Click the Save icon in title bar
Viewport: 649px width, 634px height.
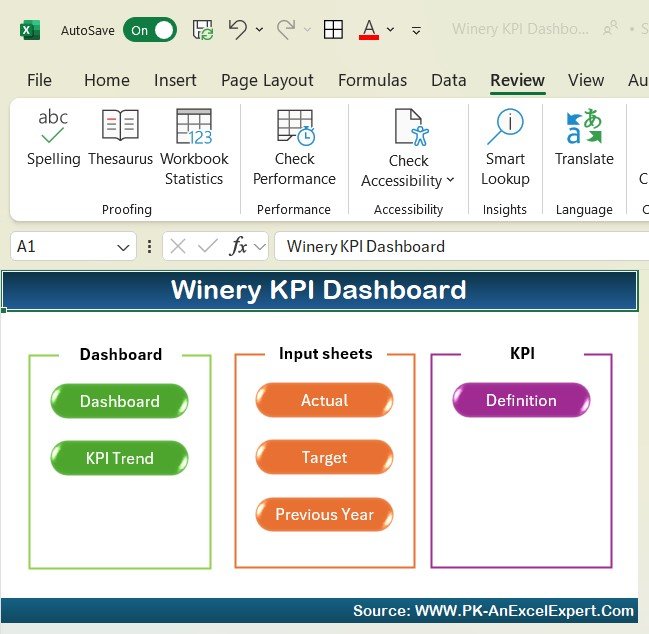pos(203,30)
